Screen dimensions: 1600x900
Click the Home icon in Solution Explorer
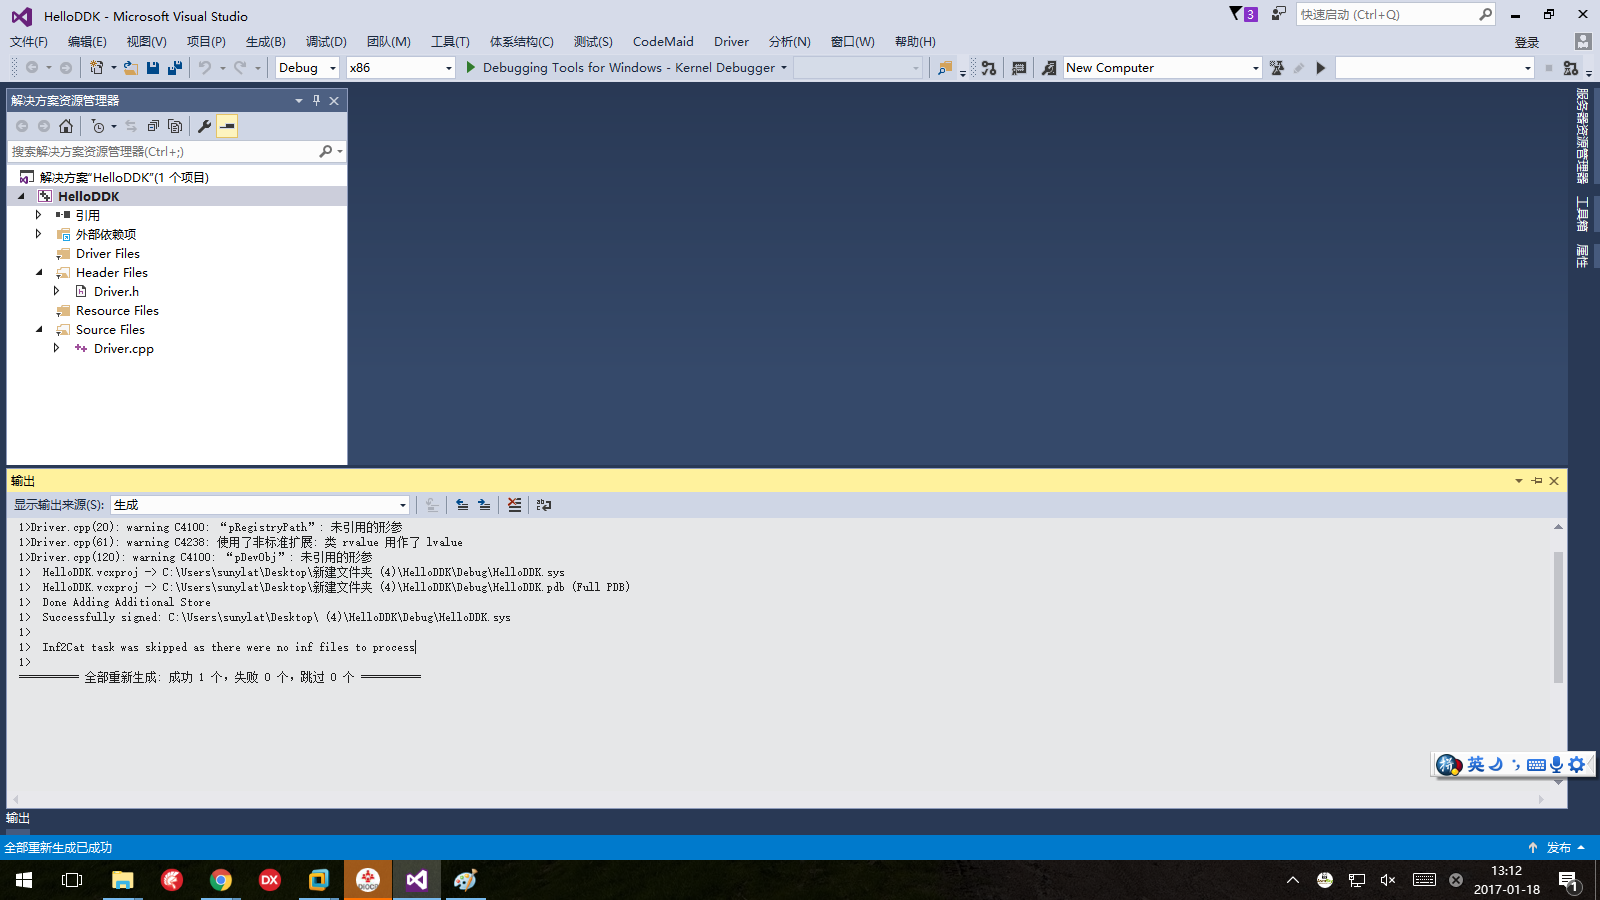(66, 126)
